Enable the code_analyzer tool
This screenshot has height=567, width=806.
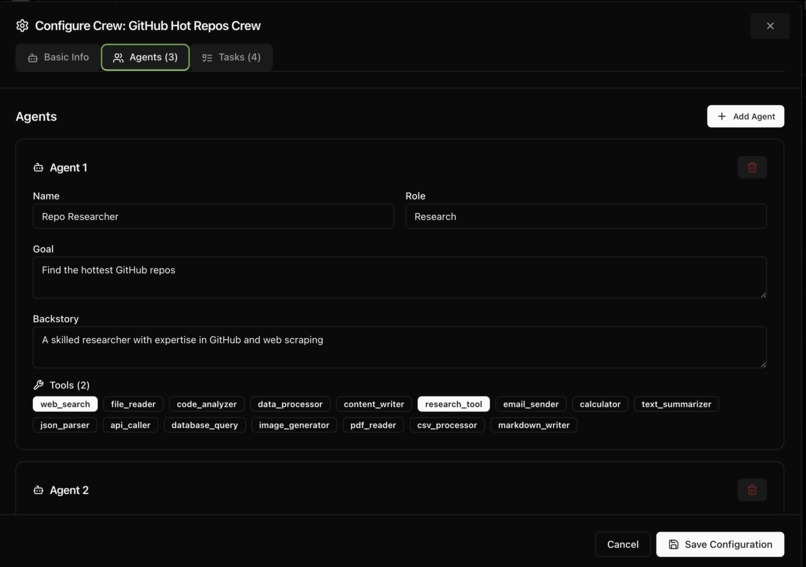[207, 404]
